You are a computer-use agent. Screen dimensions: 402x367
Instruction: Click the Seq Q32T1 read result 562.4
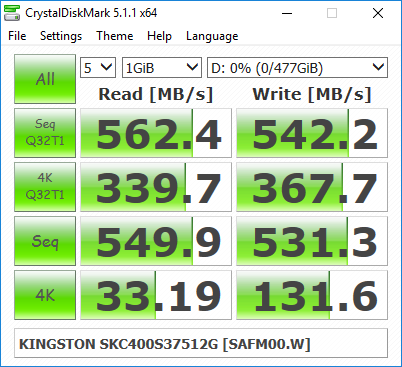pyautogui.click(x=156, y=133)
